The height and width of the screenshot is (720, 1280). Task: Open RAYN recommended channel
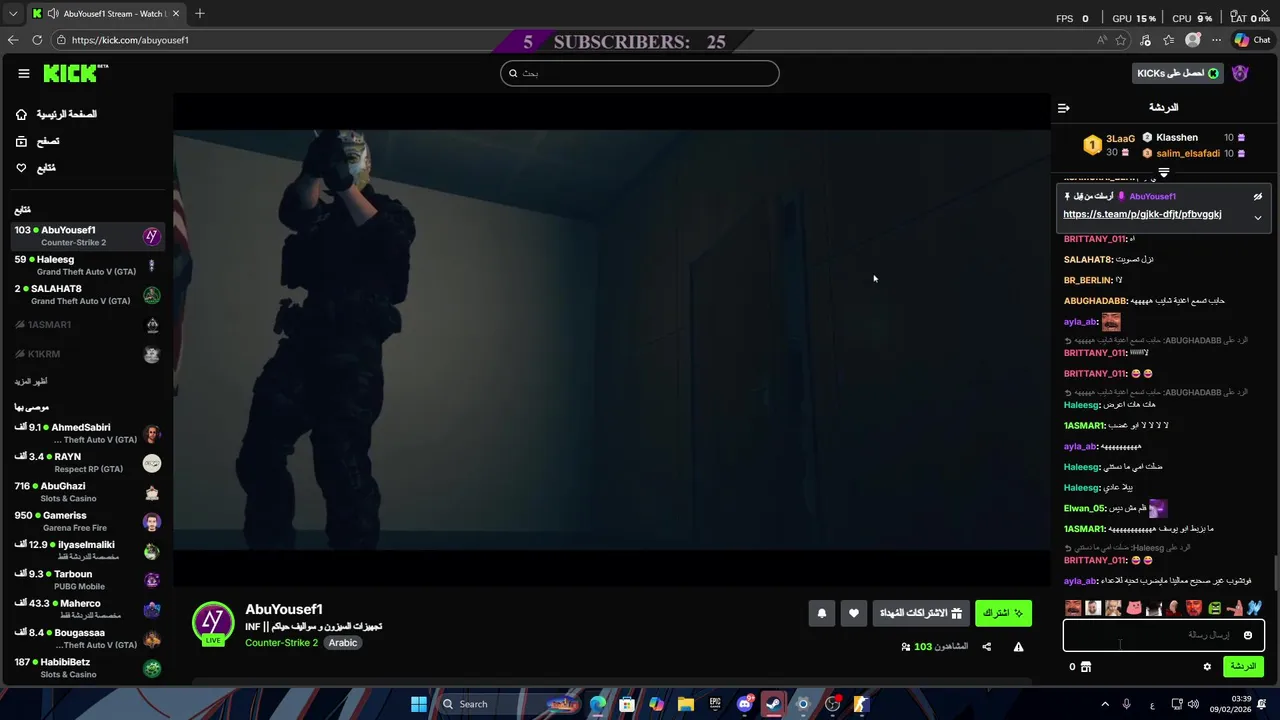click(87, 462)
